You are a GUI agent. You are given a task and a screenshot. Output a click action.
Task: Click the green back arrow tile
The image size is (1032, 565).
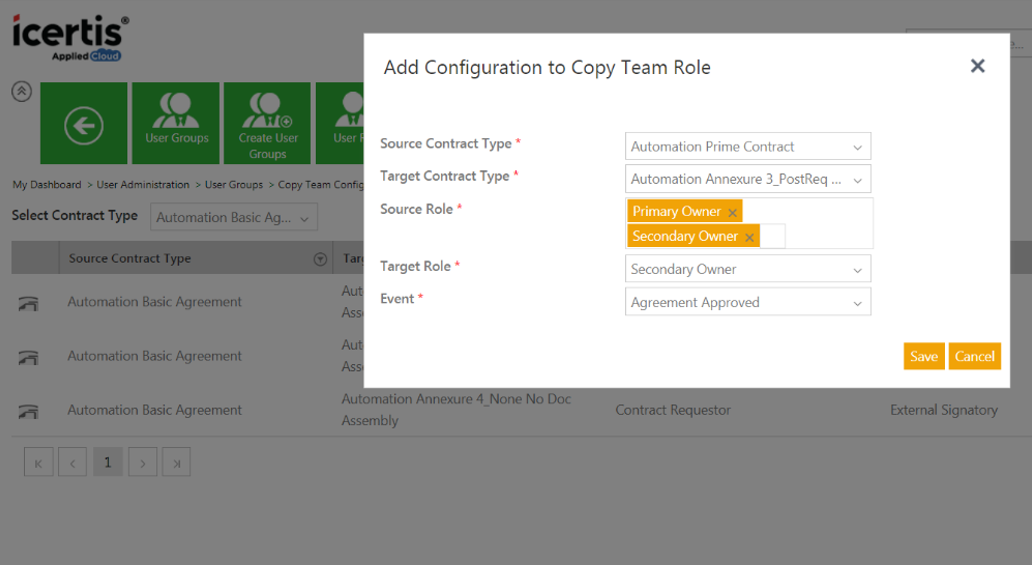84,124
